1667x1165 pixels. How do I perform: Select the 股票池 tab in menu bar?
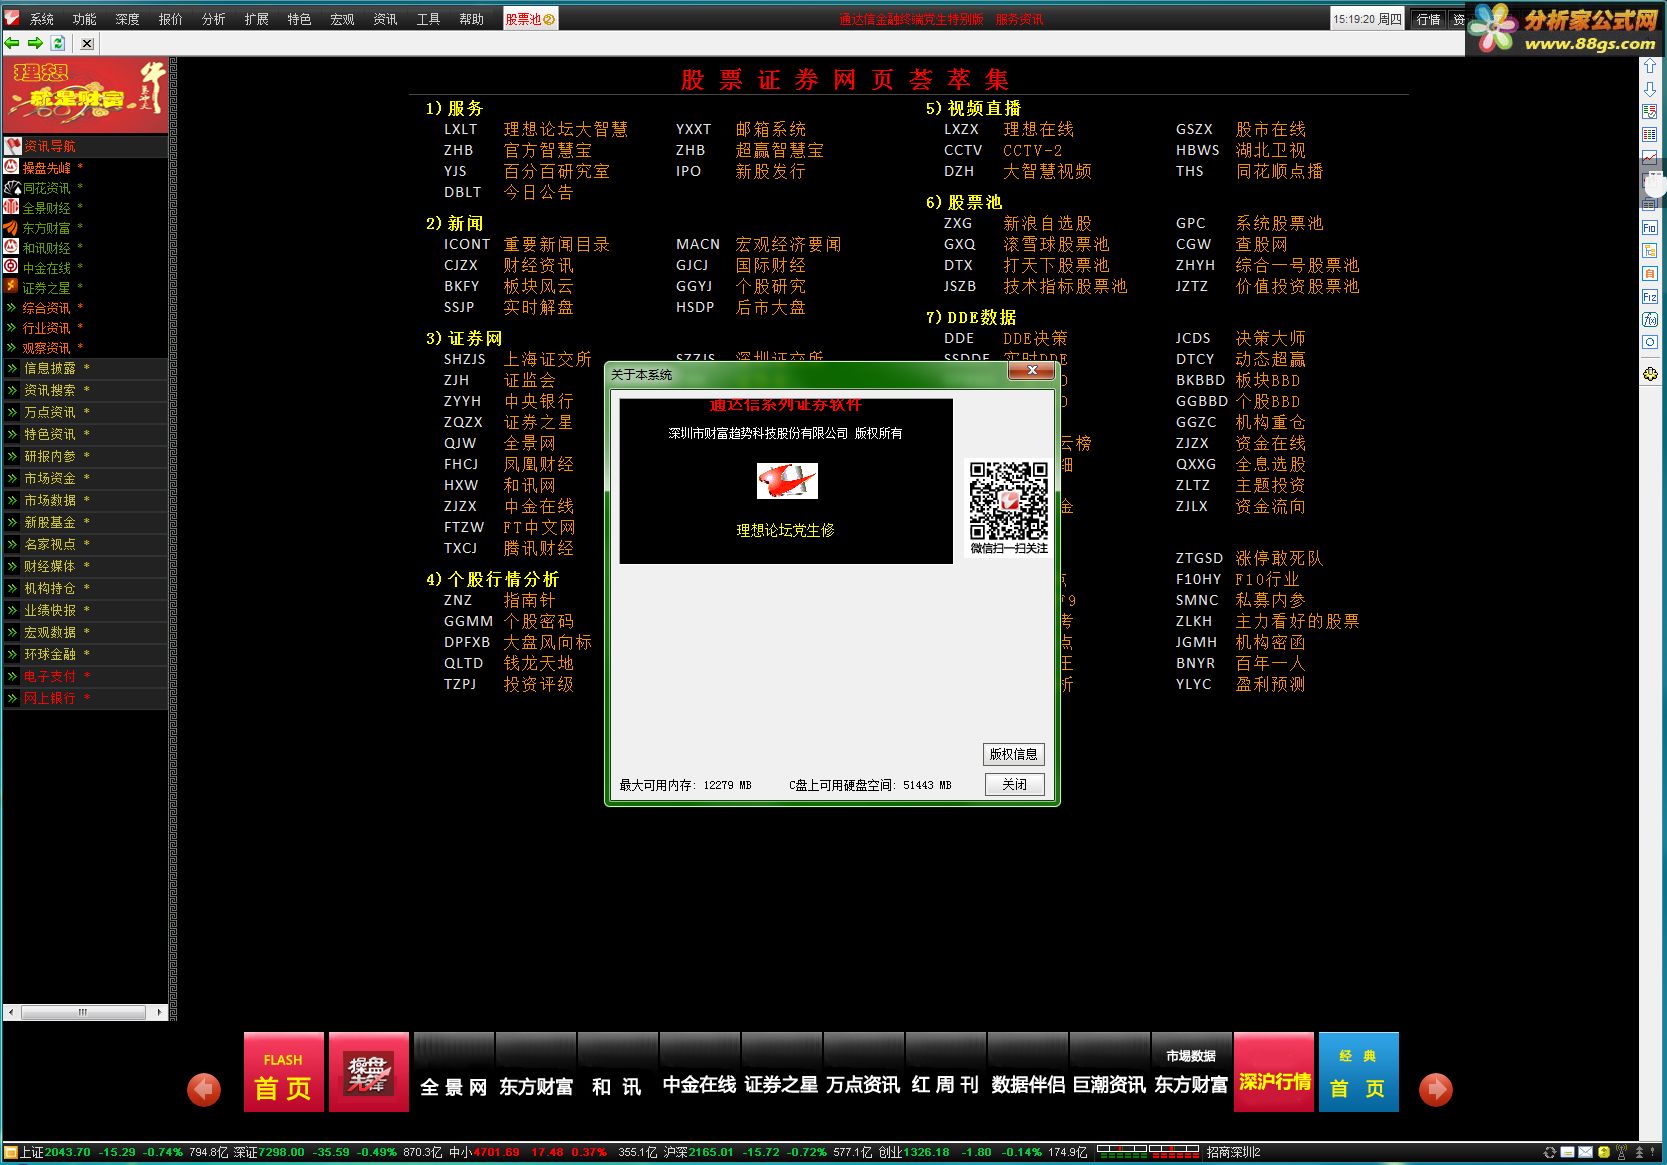click(530, 19)
